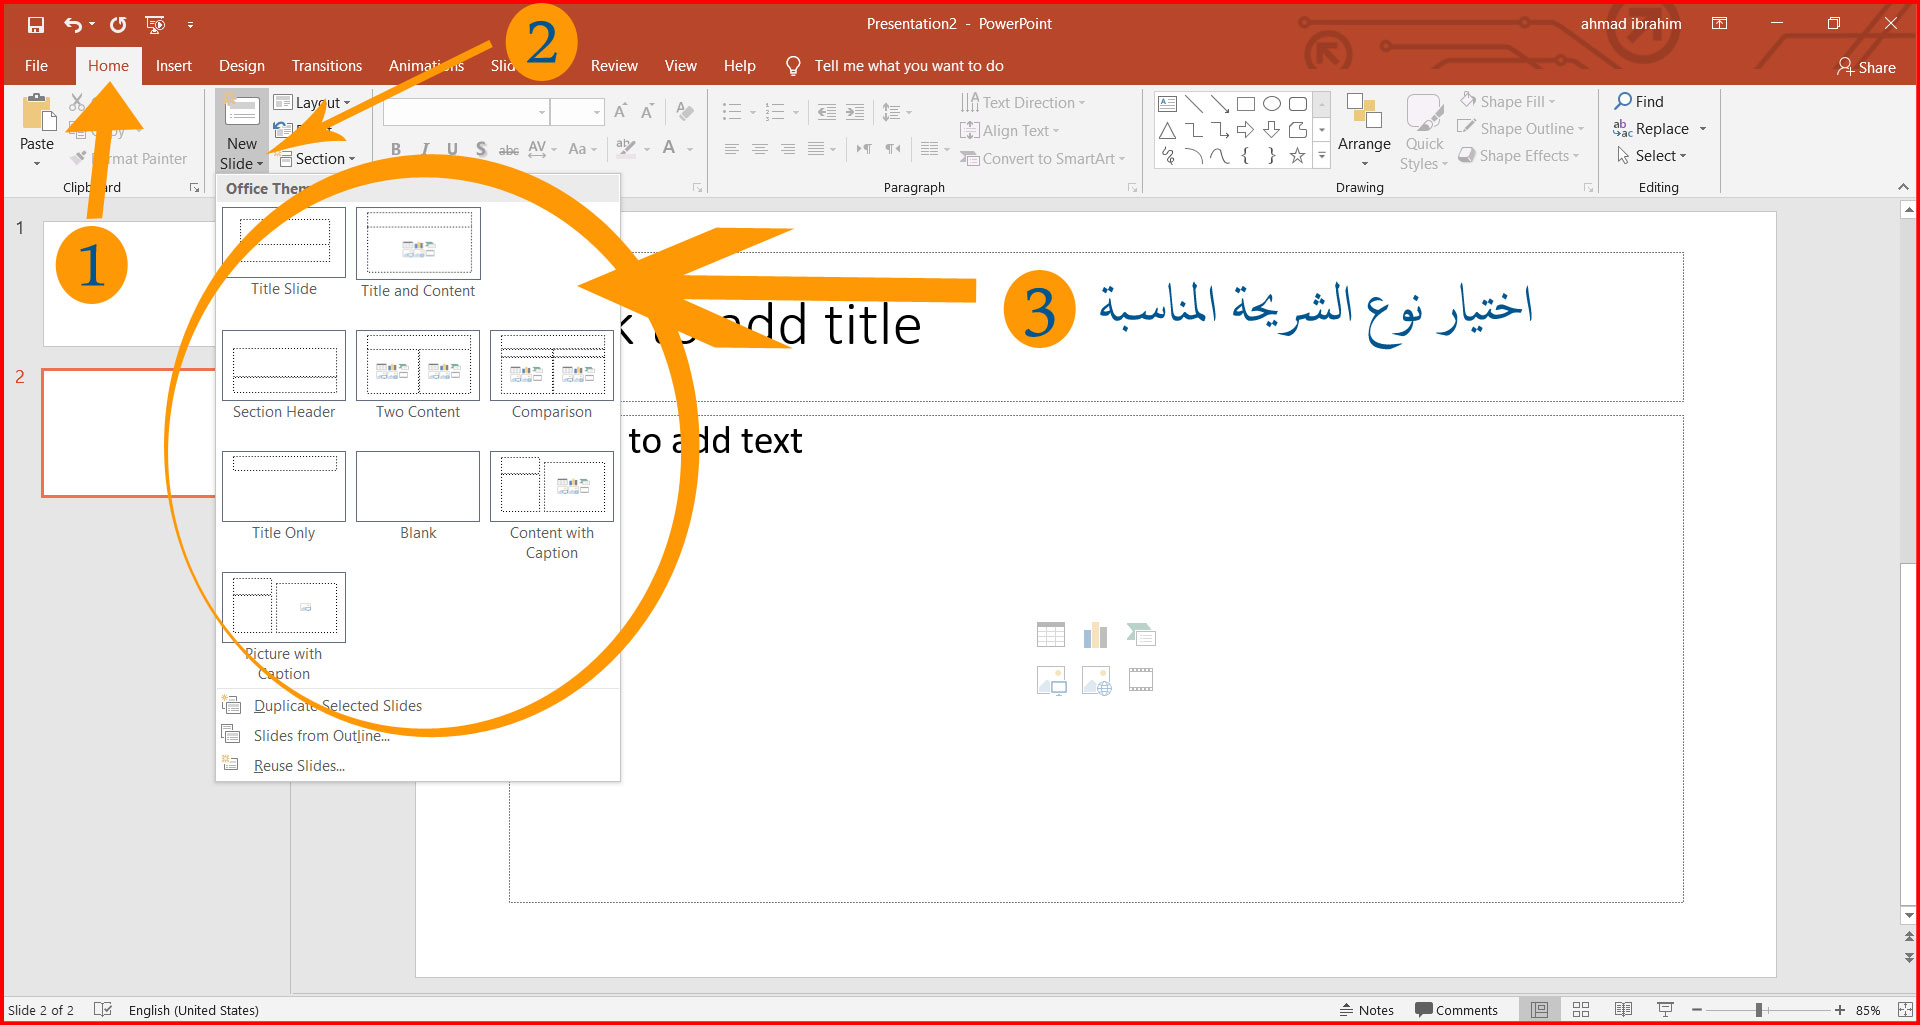Viewport: 1920px width, 1025px height.
Task: Open the font size combo box
Action: pyautogui.click(x=577, y=112)
